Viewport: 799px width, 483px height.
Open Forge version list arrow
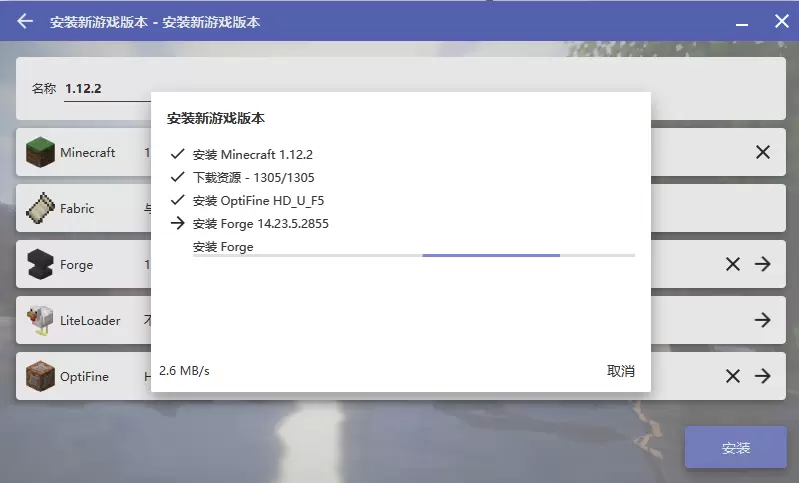(762, 264)
